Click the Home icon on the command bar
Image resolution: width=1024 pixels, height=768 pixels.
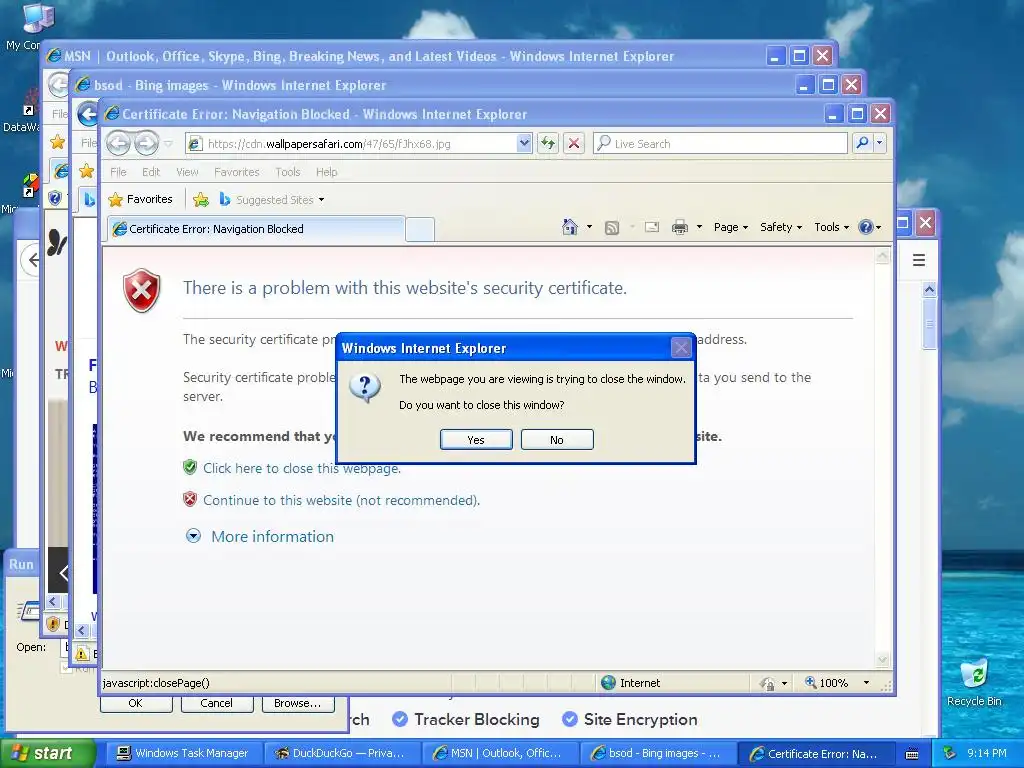569,227
